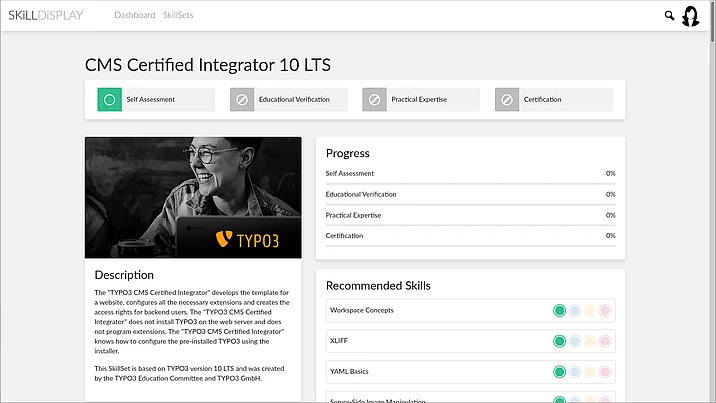Image resolution: width=716 pixels, height=403 pixels.
Task: Click the Certification progress bar
Action: tap(470, 246)
